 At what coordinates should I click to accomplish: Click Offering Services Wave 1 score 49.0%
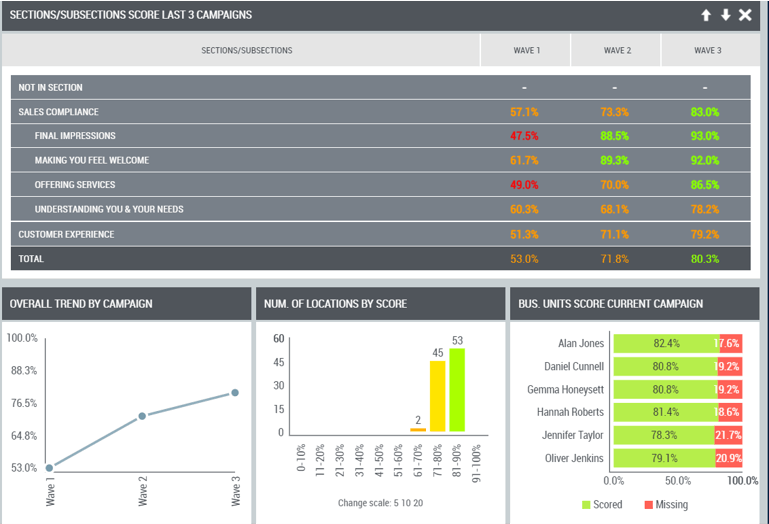click(524, 185)
